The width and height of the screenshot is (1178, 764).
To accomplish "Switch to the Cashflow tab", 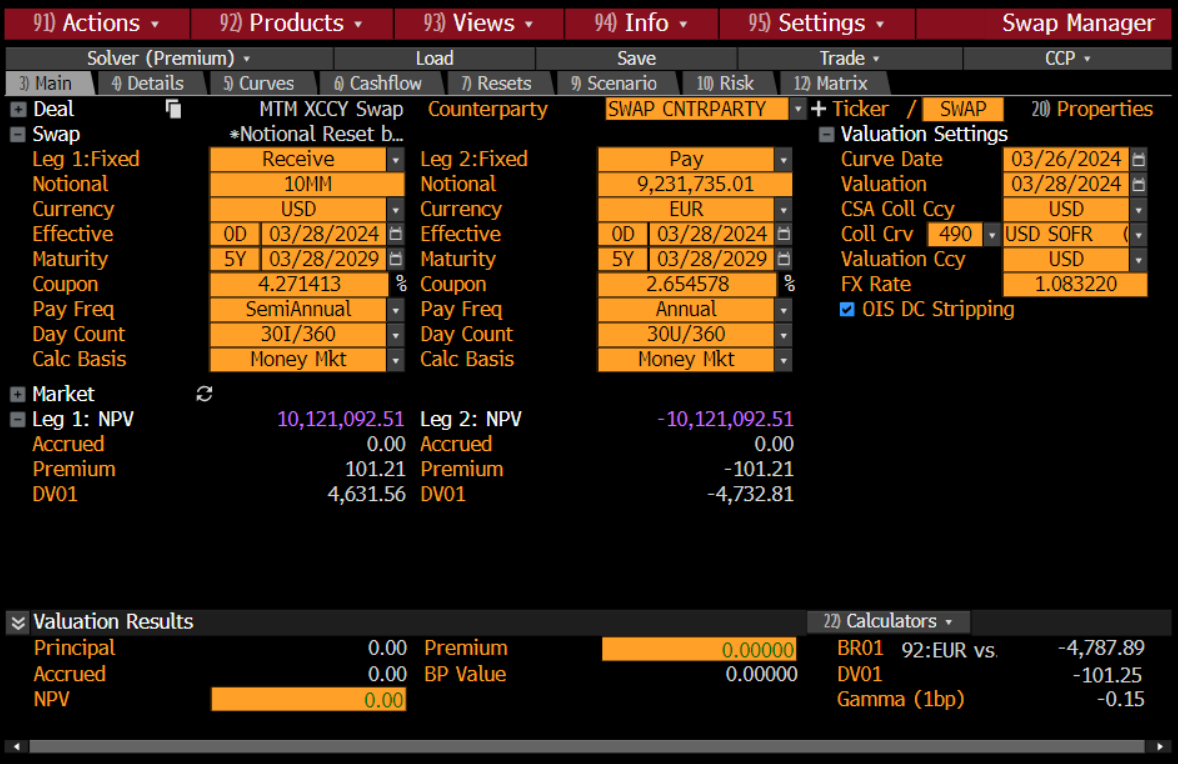I will tap(376, 83).
